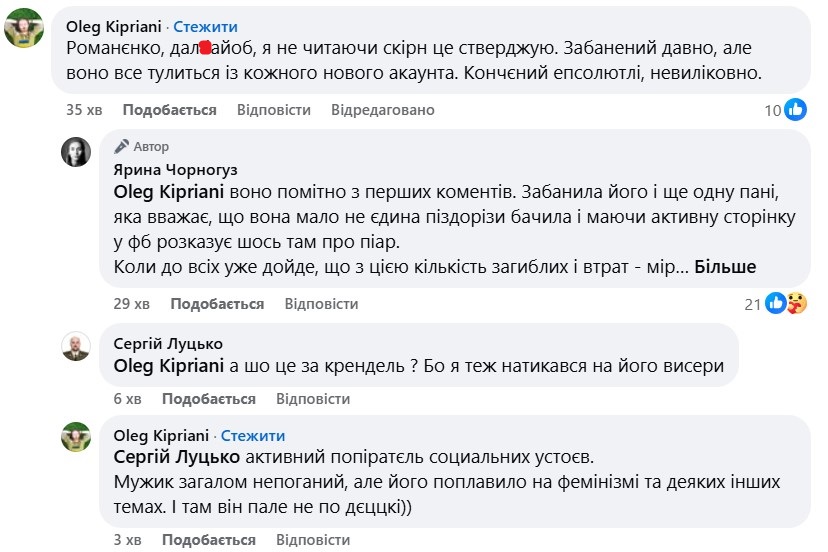Reply to the top Oleg Kipriani comment
The image size is (828, 552).
point(274,110)
